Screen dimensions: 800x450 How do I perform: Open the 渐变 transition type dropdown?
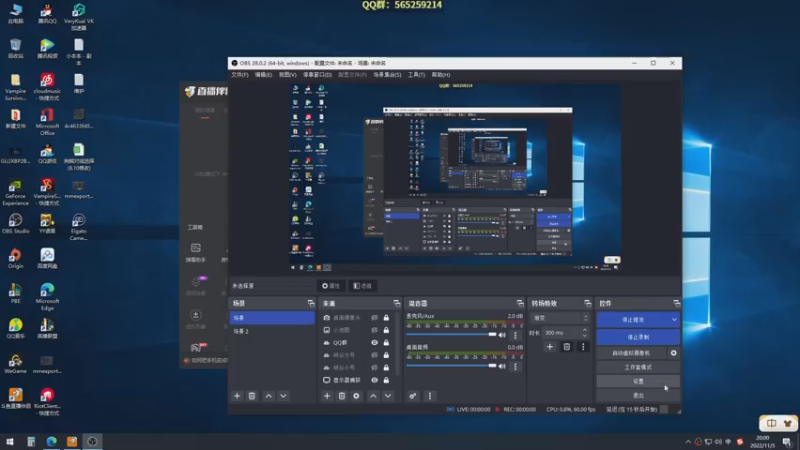(560, 318)
